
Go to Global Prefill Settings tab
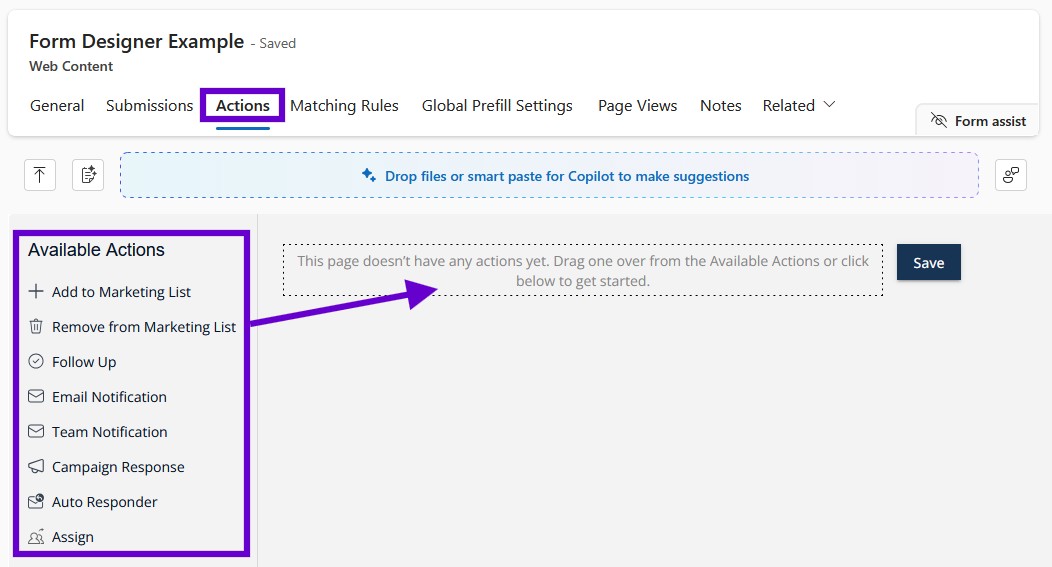click(x=497, y=106)
